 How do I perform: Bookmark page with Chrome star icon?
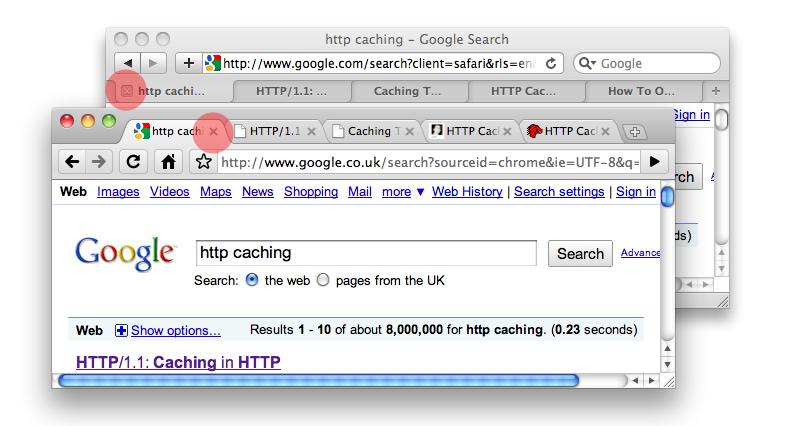coord(203,162)
